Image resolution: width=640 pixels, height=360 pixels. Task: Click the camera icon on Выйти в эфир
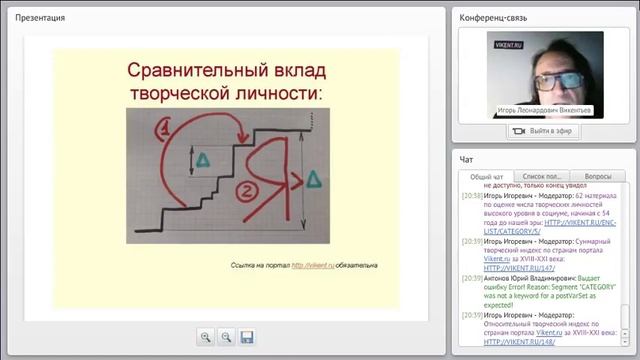(519, 131)
